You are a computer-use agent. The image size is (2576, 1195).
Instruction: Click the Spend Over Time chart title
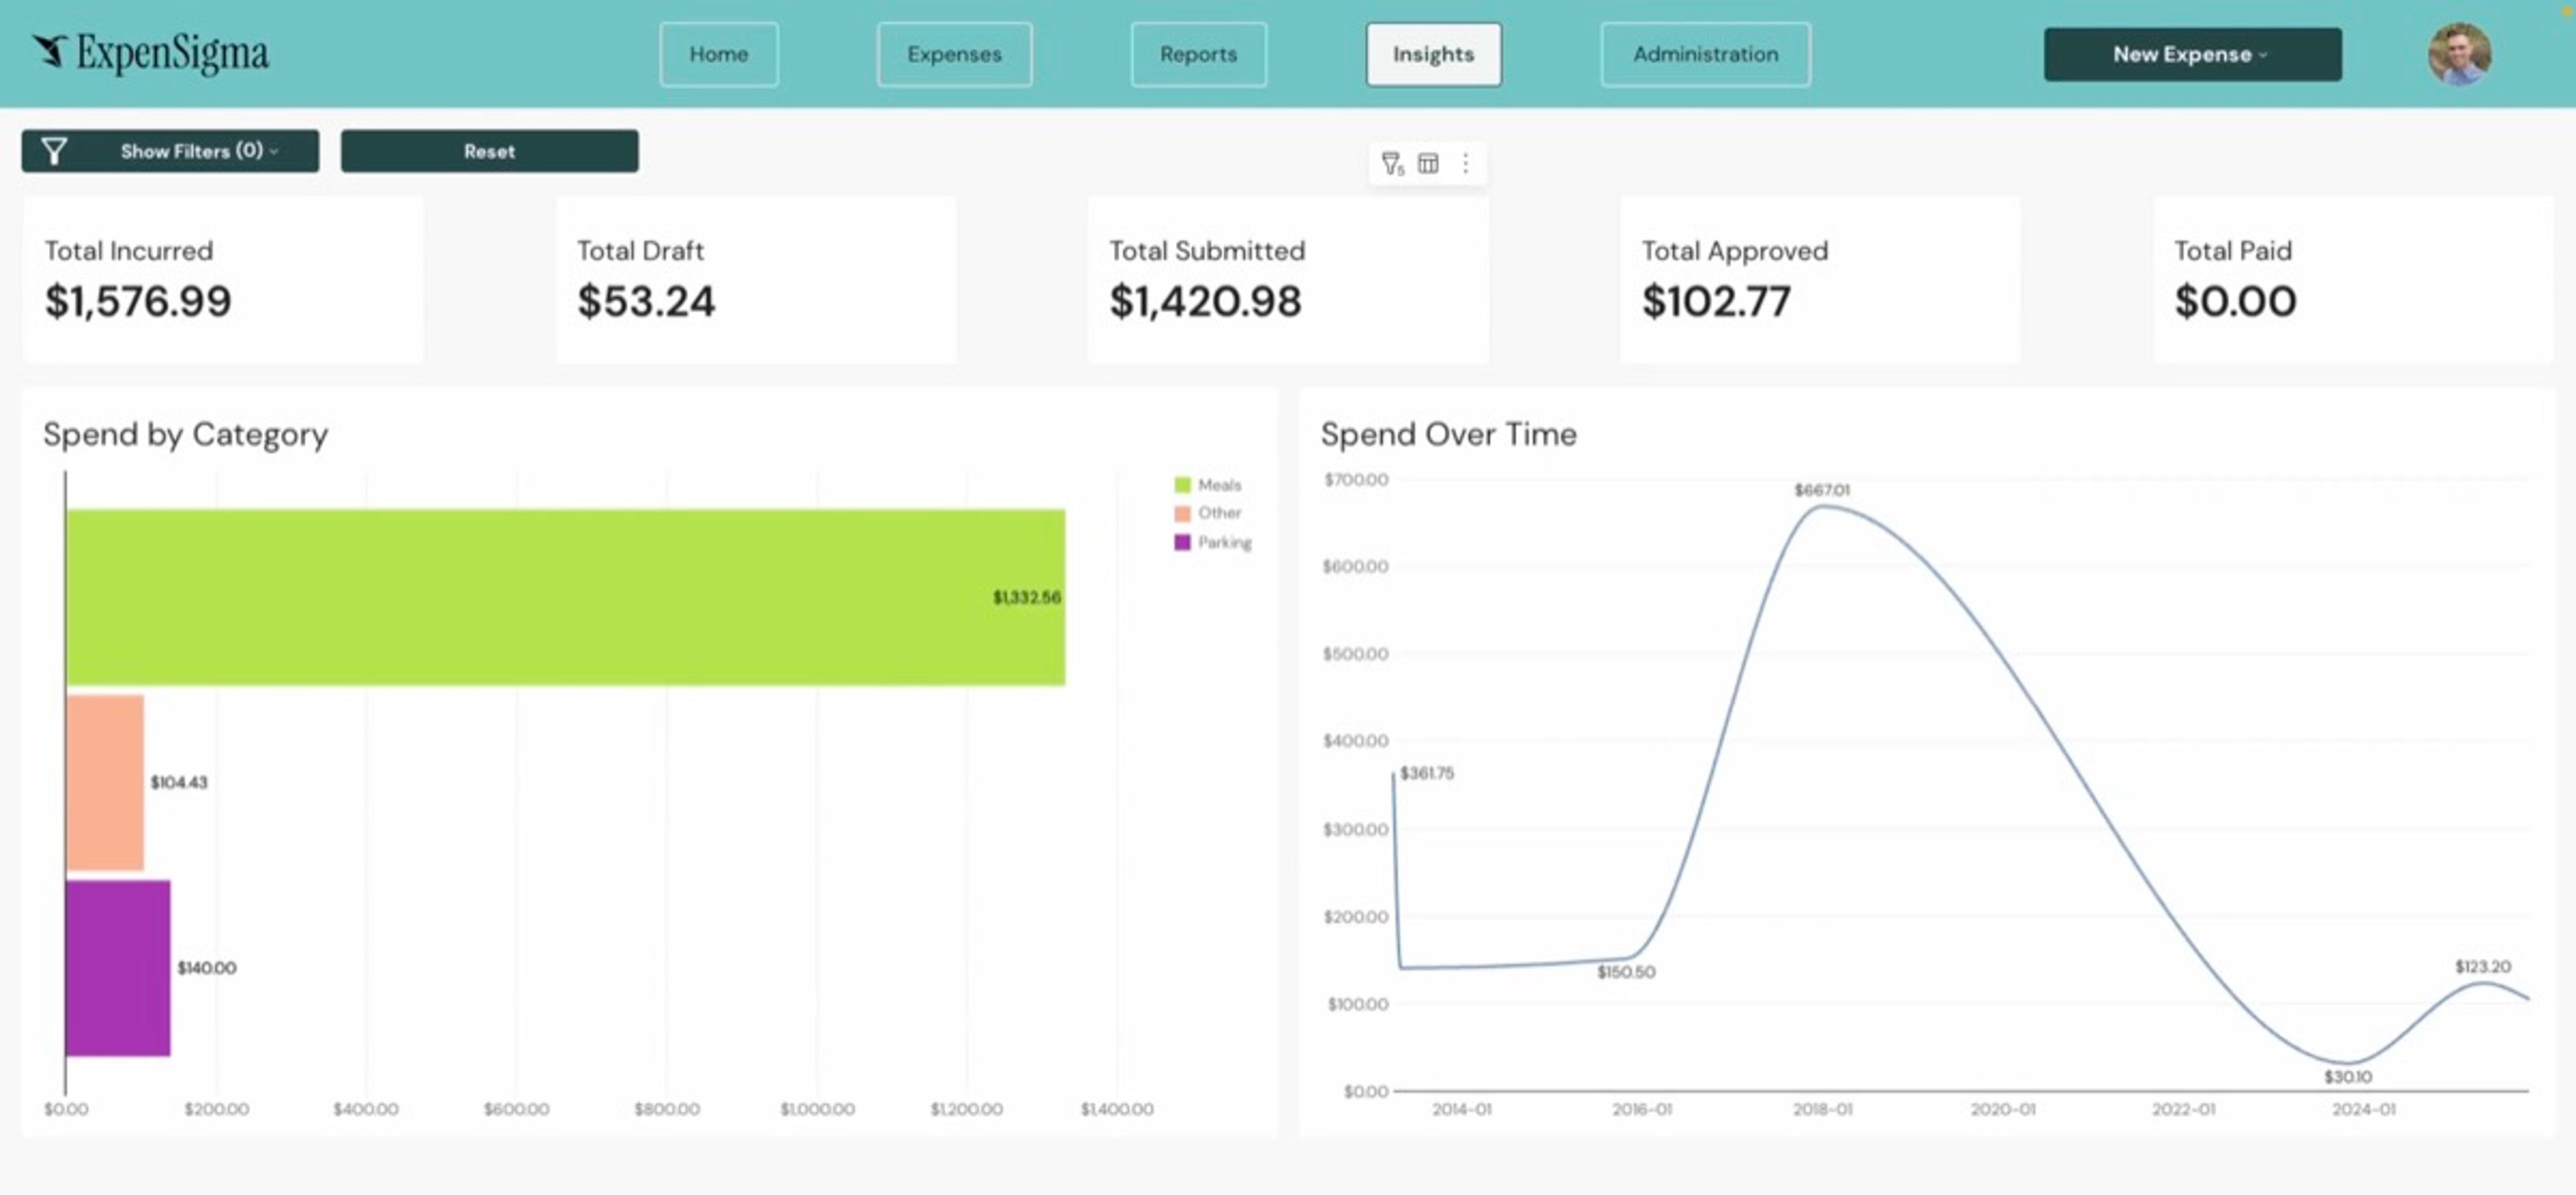click(x=1448, y=434)
